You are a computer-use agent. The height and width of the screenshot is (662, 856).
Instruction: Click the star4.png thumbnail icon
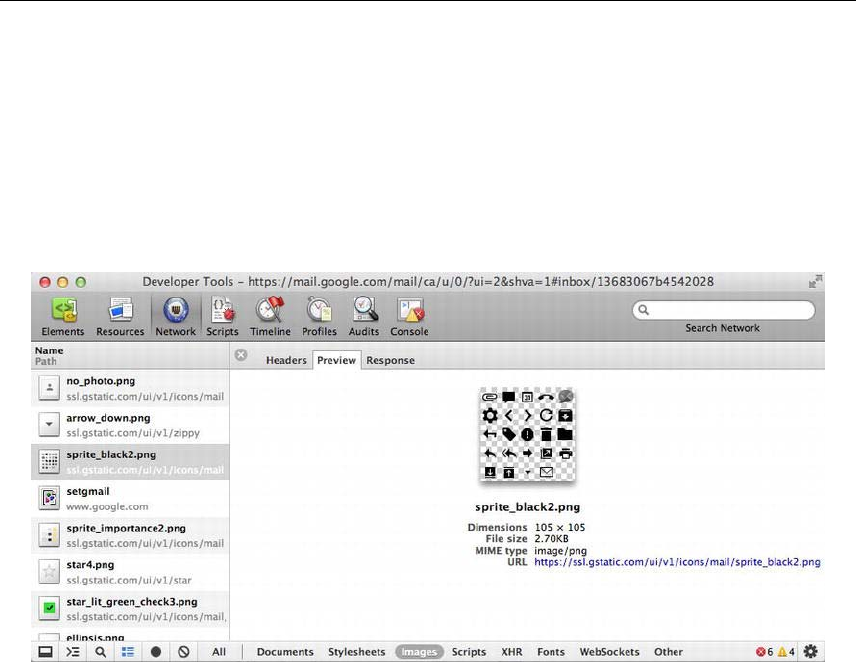(49, 571)
